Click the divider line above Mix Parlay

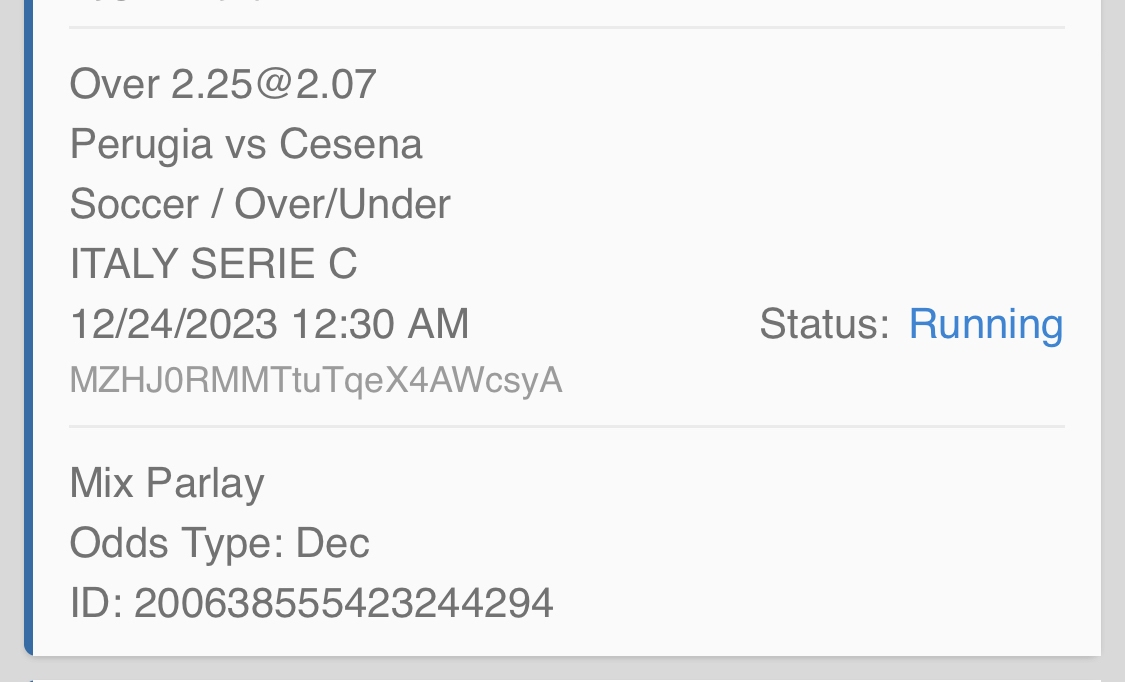[x=566, y=427]
